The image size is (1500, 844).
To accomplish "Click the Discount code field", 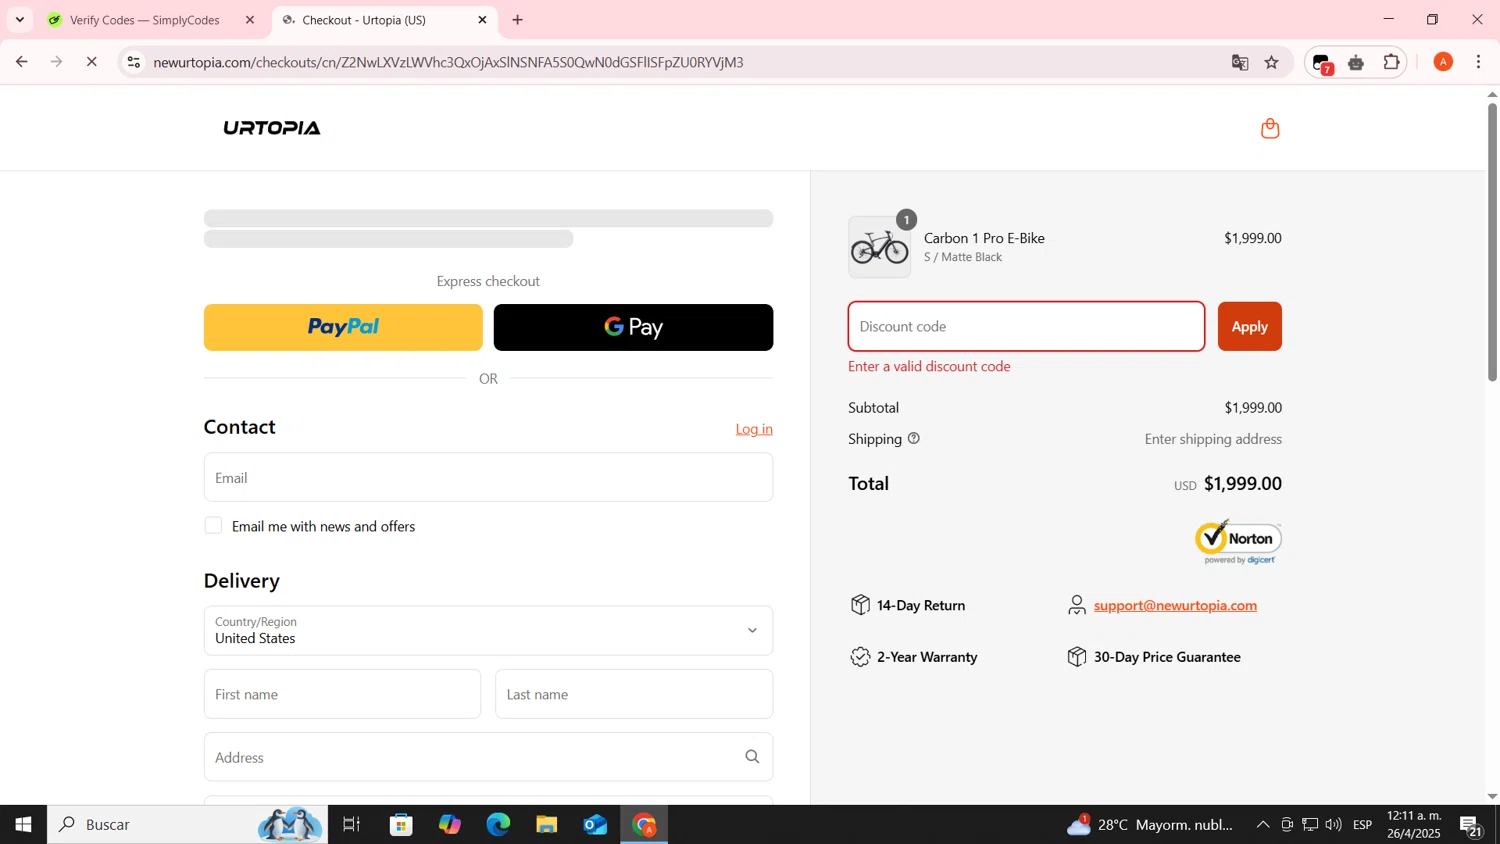I will click(1026, 327).
